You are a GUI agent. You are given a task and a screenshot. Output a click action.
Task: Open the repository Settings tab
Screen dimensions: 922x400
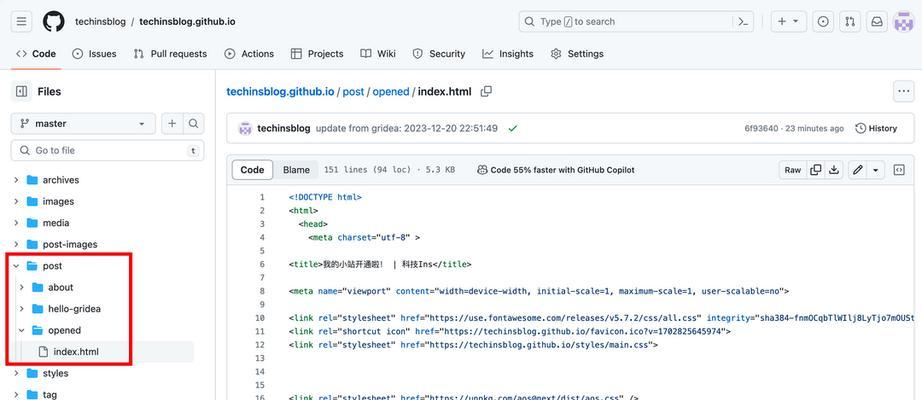click(577, 54)
